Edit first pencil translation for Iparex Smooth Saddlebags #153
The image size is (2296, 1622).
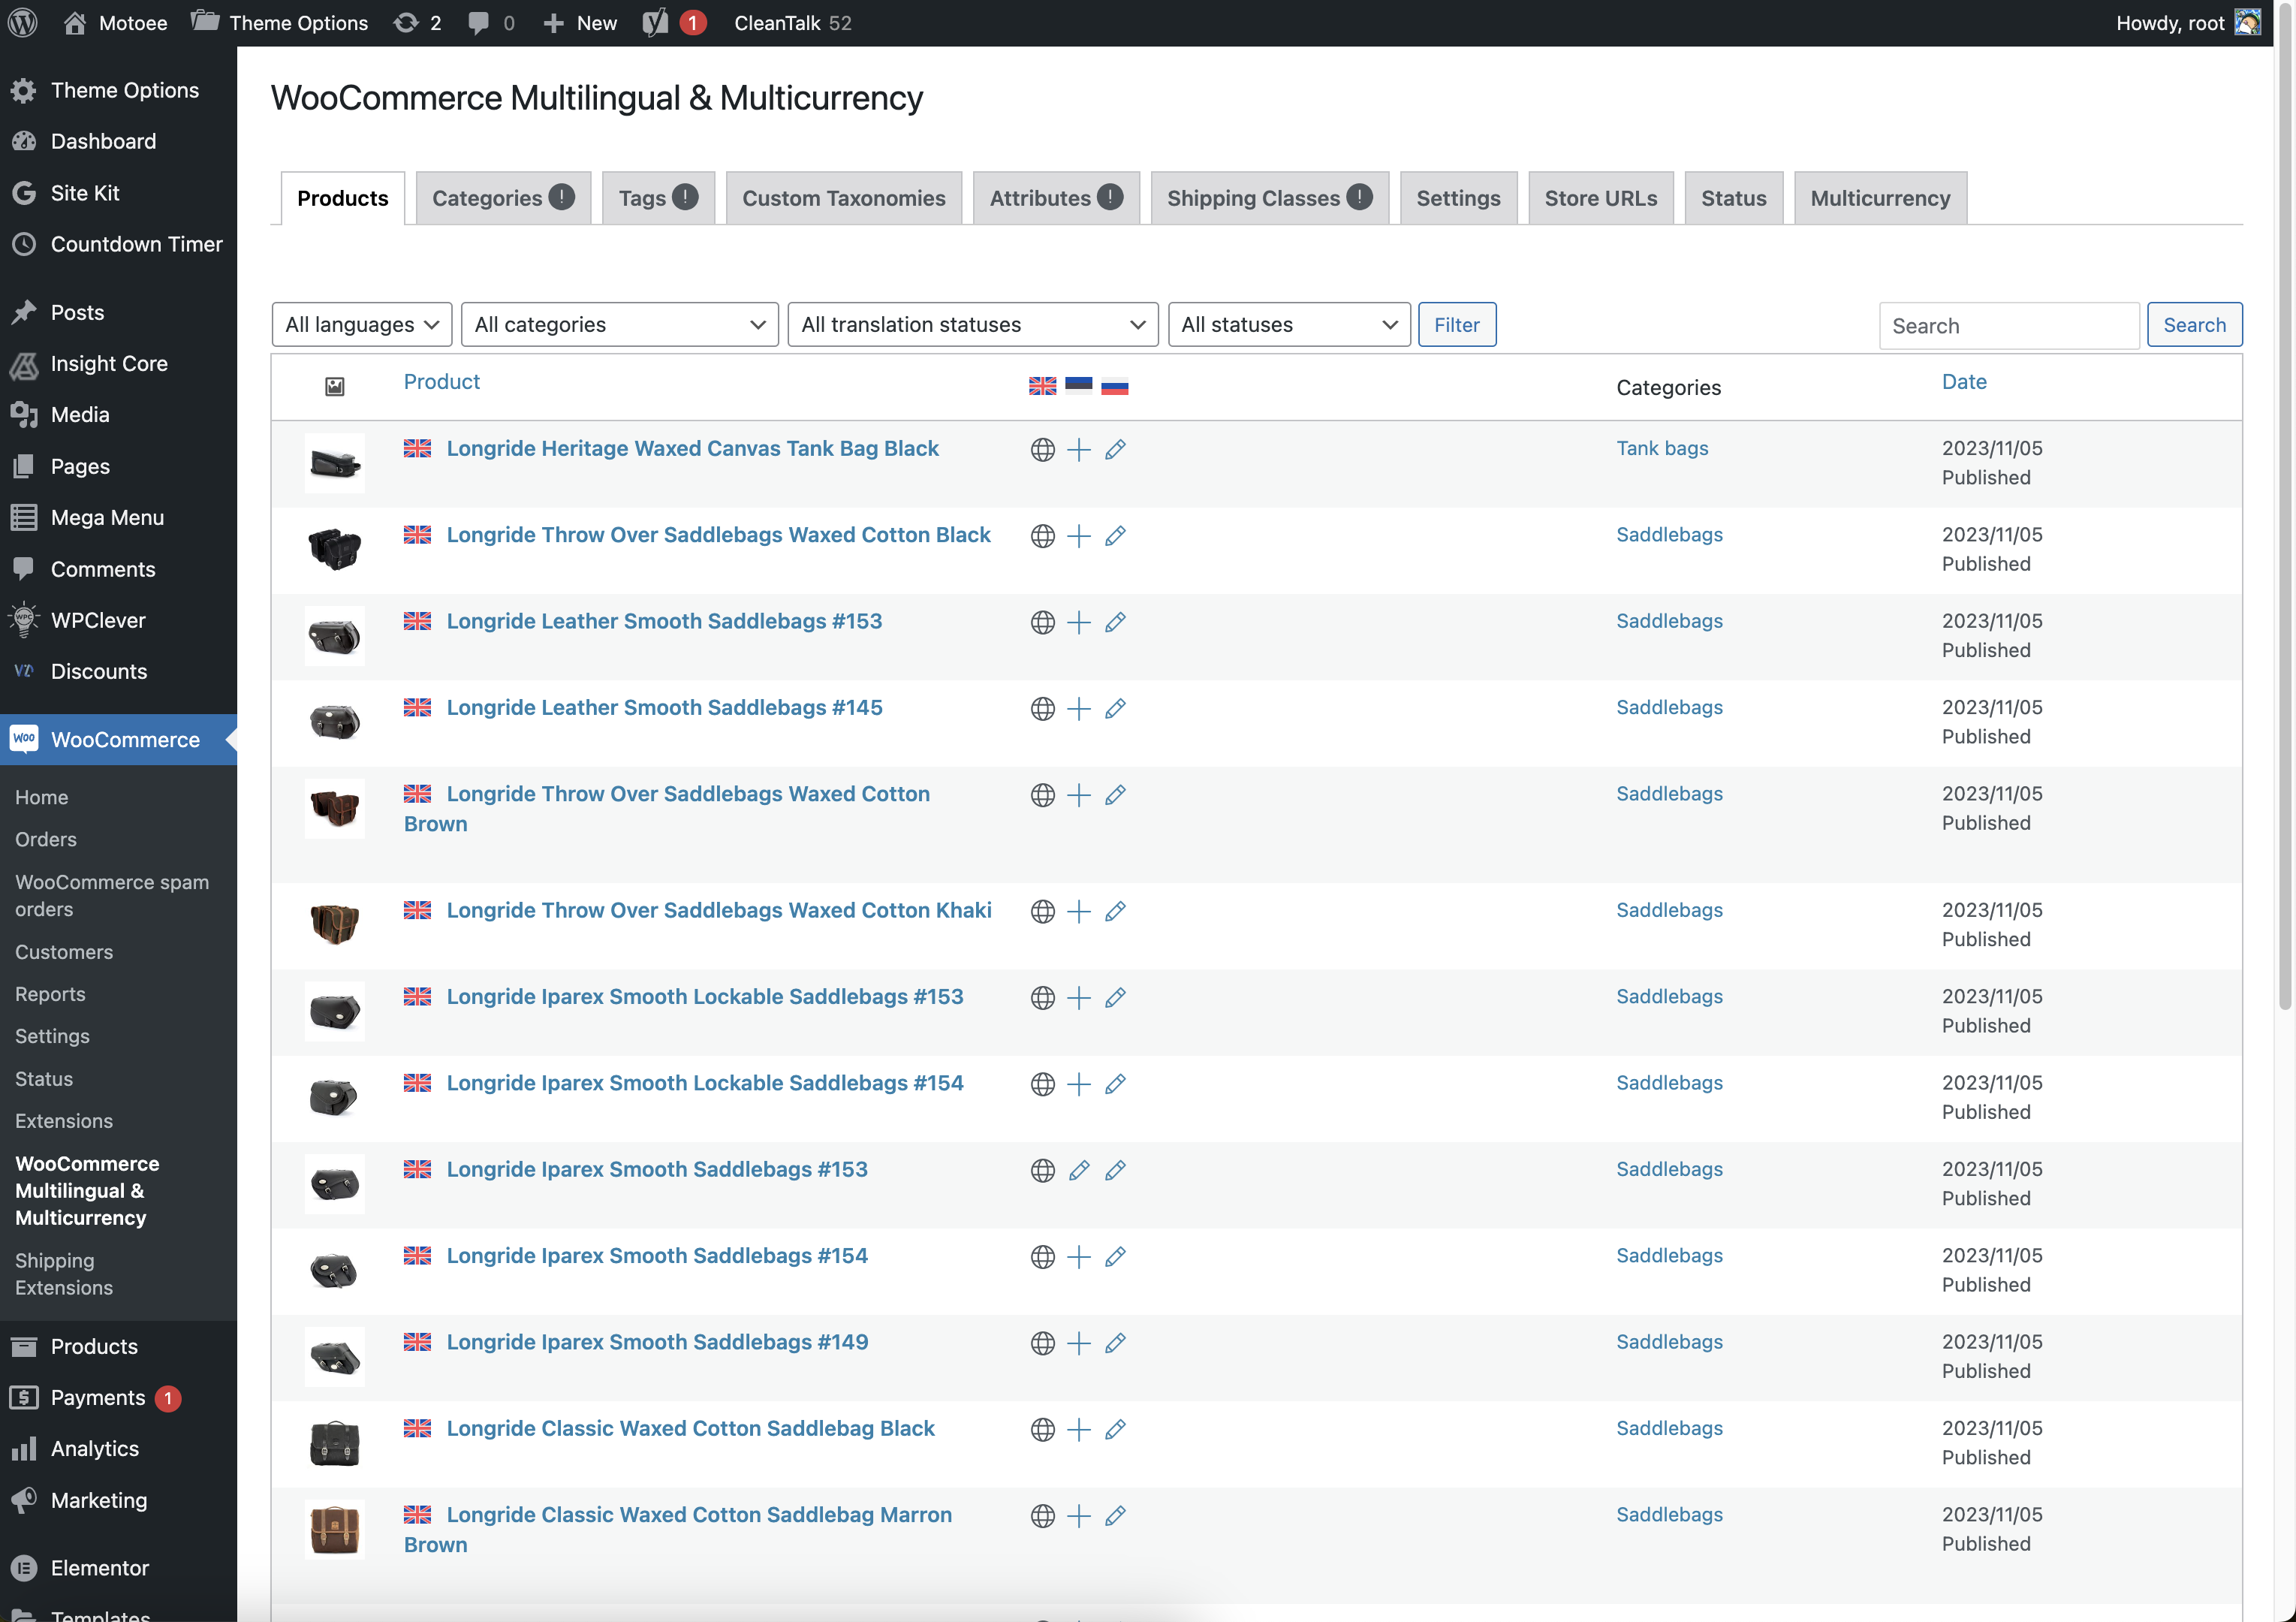point(1078,1170)
